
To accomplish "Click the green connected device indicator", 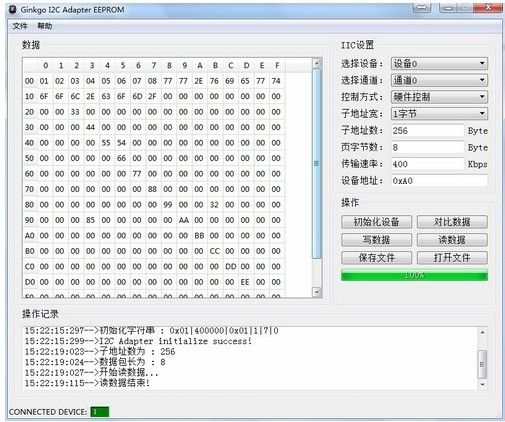I will [100, 412].
